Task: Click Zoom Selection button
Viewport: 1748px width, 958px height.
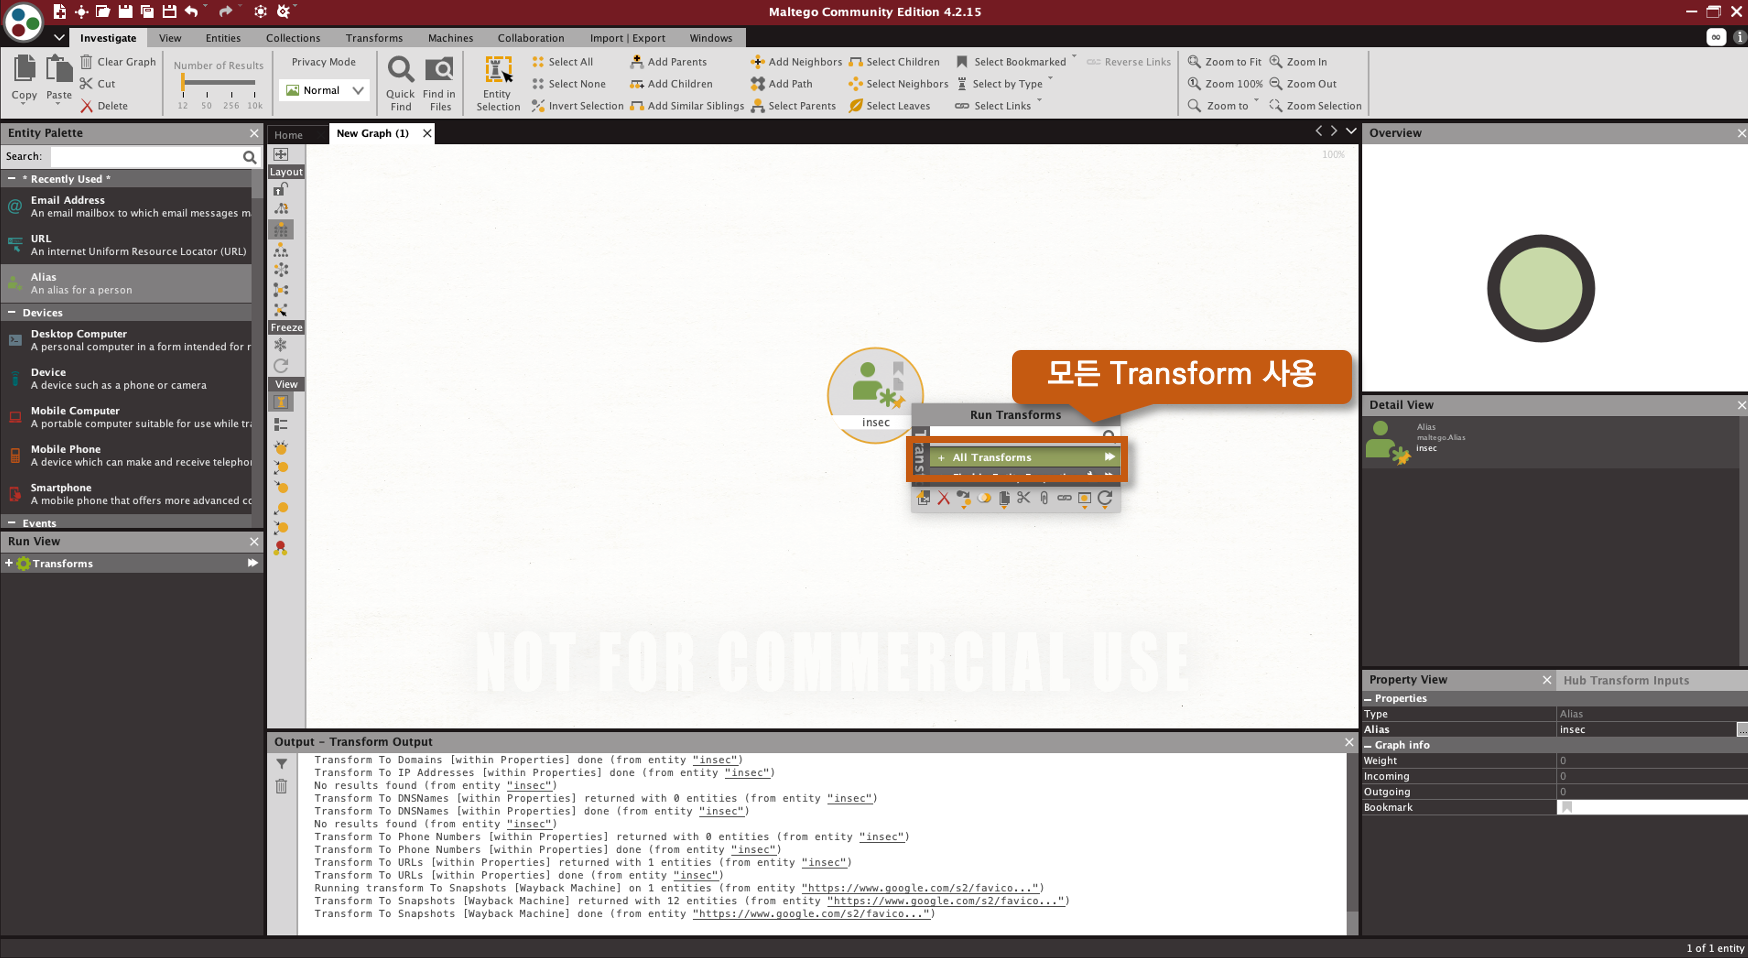Action: tap(1315, 106)
